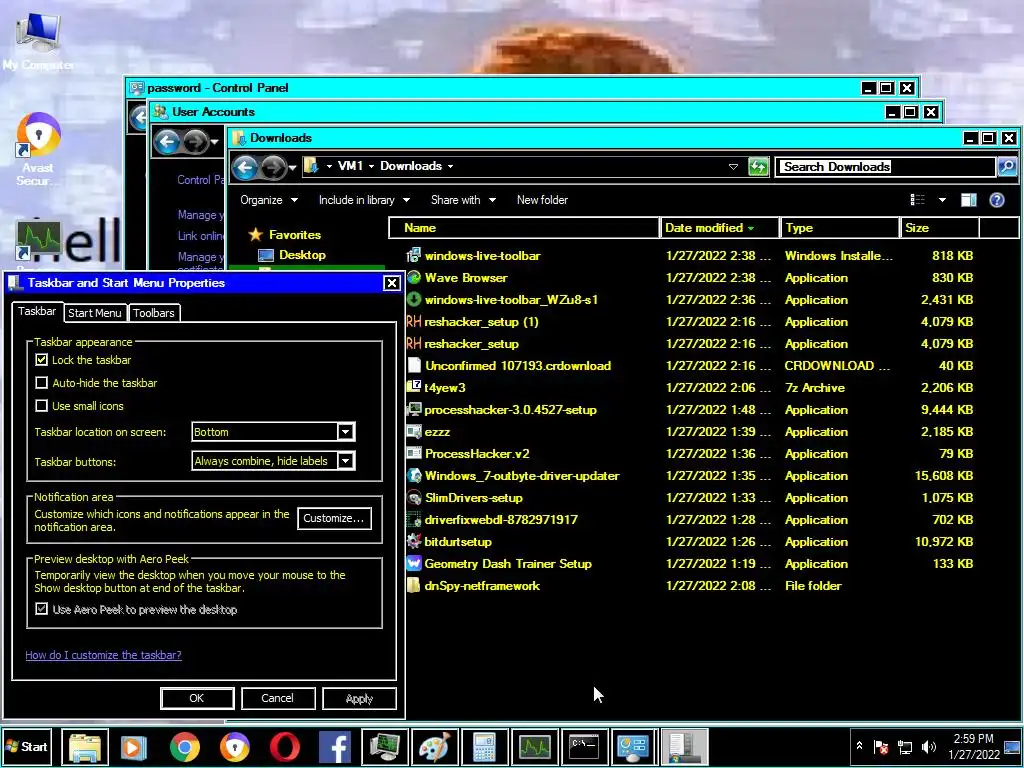Click New folder in Downloads toolbar
1024x768 pixels.
[542, 200]
